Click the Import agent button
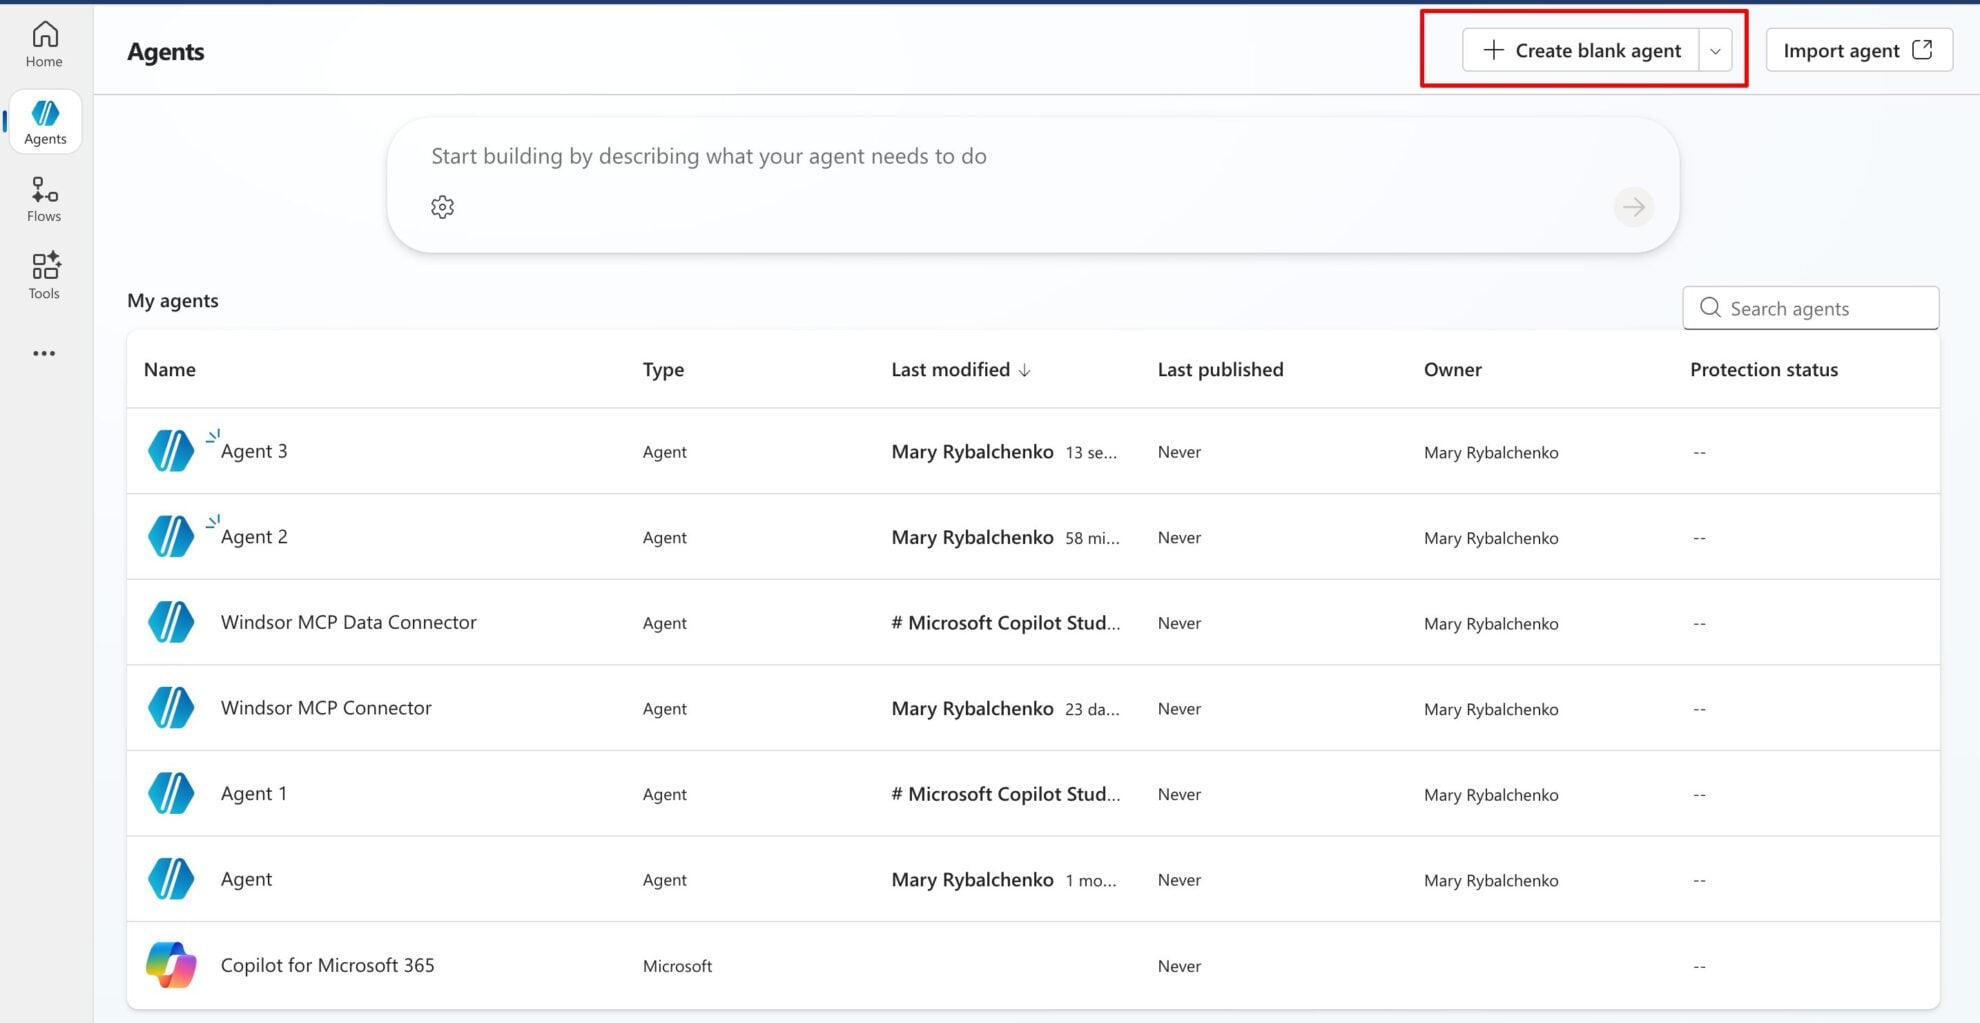1980x1023 pixels. pos(1859,50)
